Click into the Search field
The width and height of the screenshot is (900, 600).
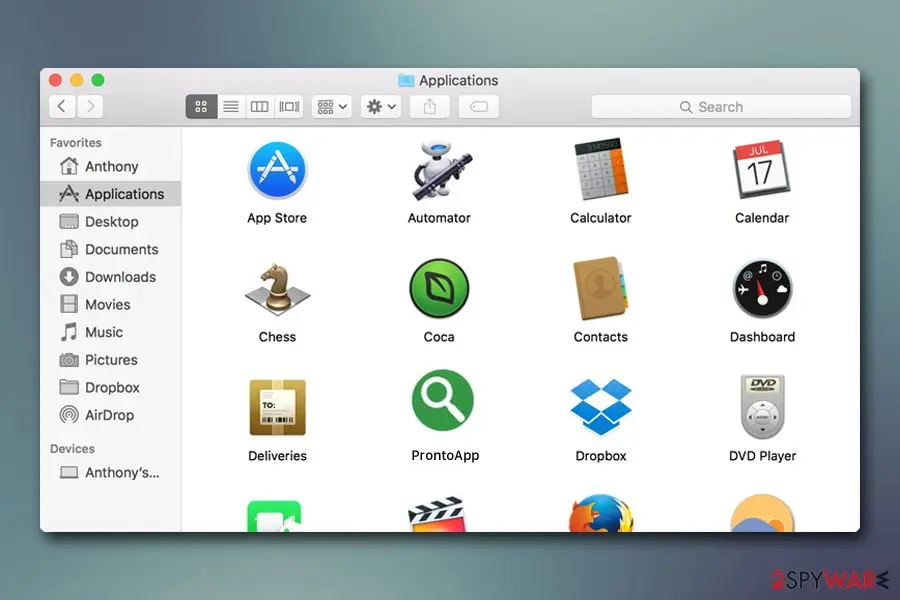click(721, 107)
